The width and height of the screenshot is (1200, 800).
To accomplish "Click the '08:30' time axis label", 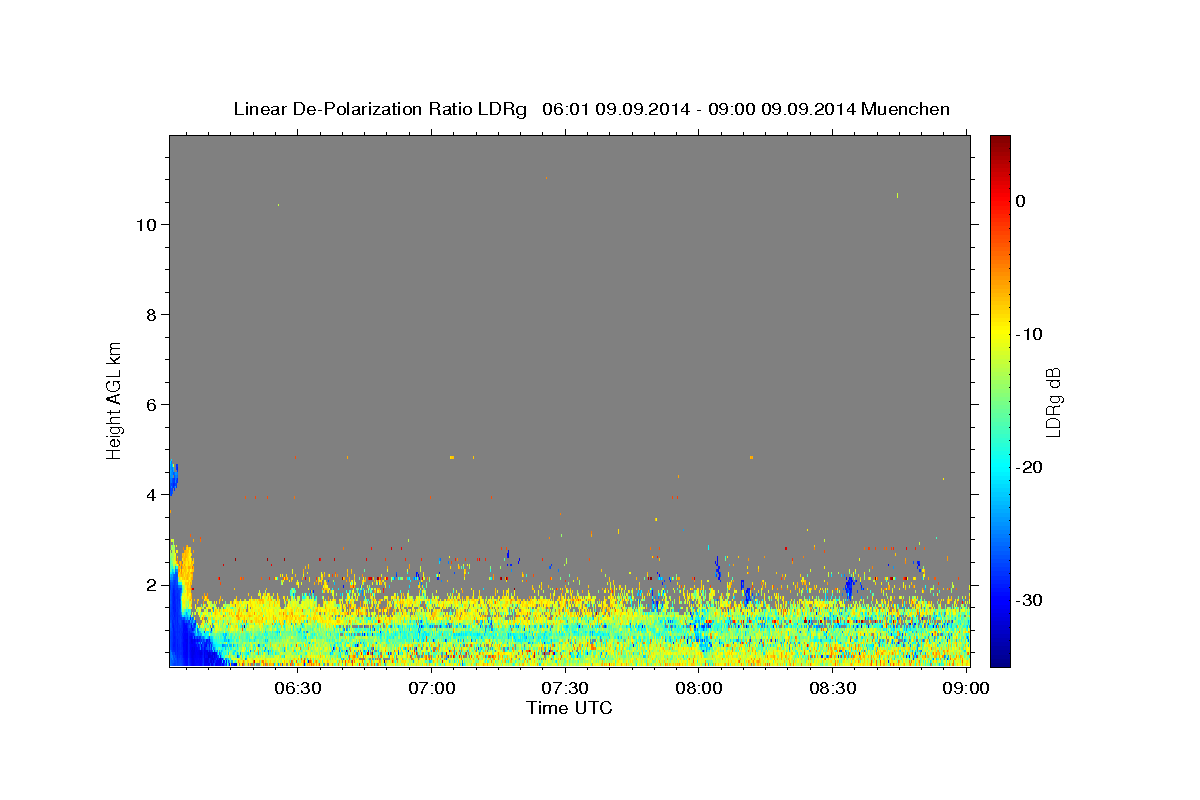I will (833, 688).
